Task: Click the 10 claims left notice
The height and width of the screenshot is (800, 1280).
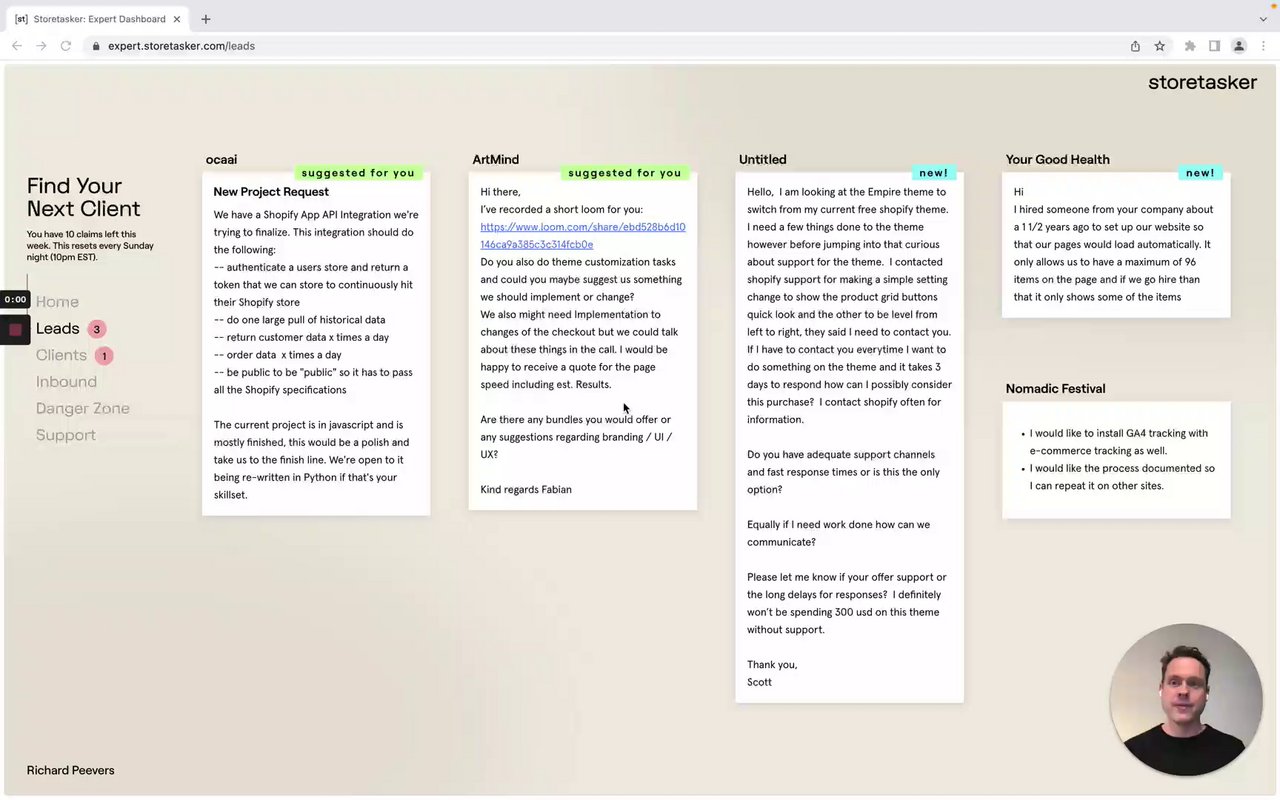Action: click(x=90, y=246)
